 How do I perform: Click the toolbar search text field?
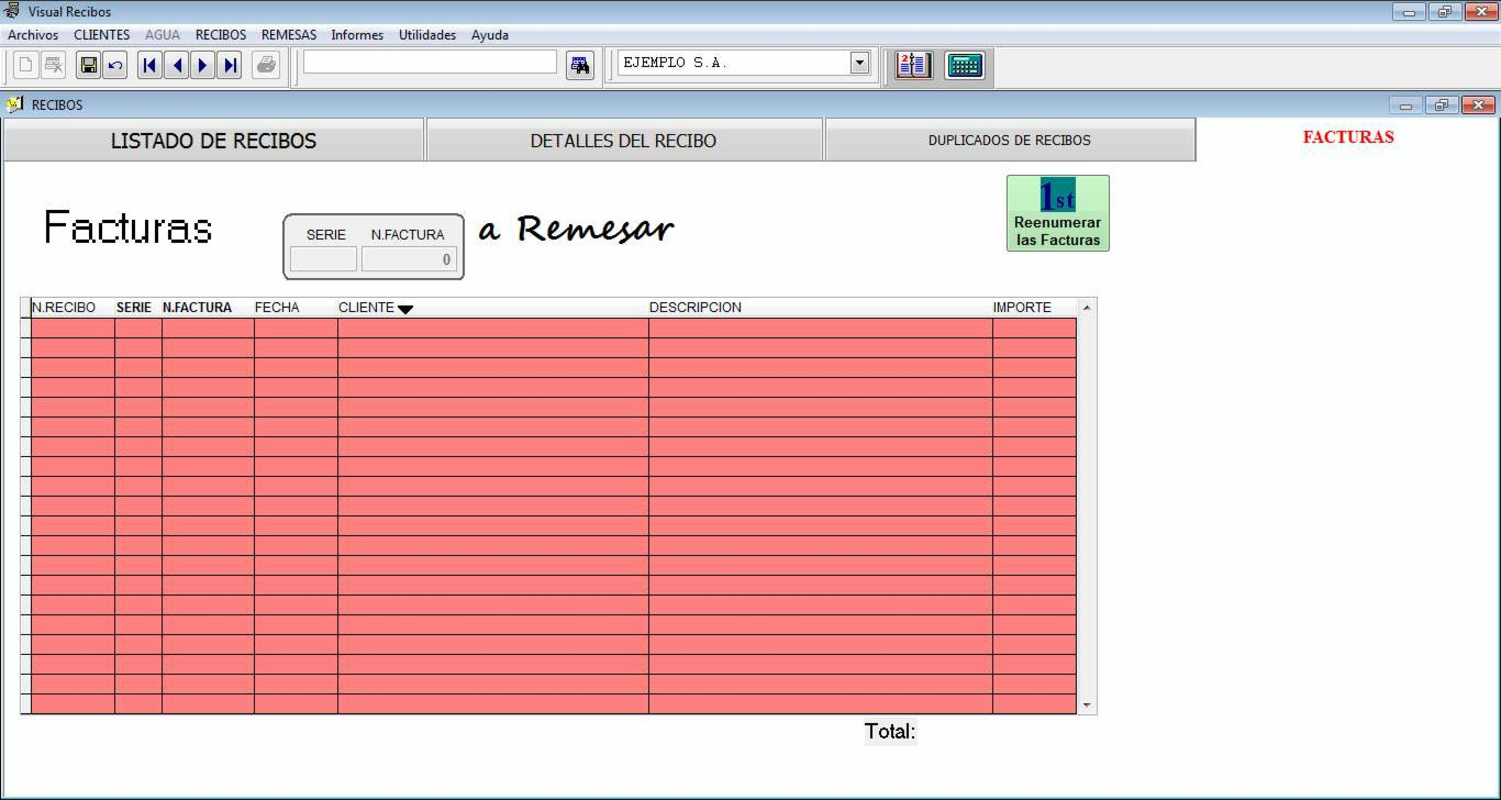click(430, 62)
